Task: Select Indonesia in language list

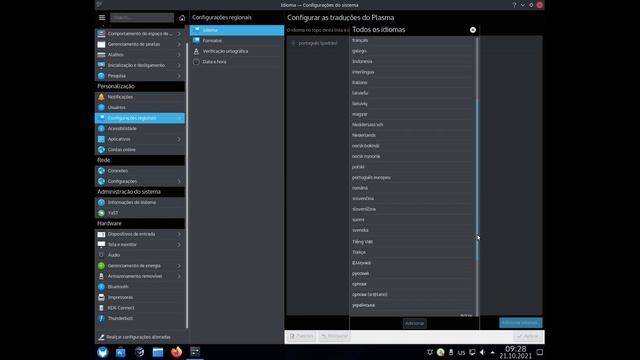Action: tap(412, 62)
